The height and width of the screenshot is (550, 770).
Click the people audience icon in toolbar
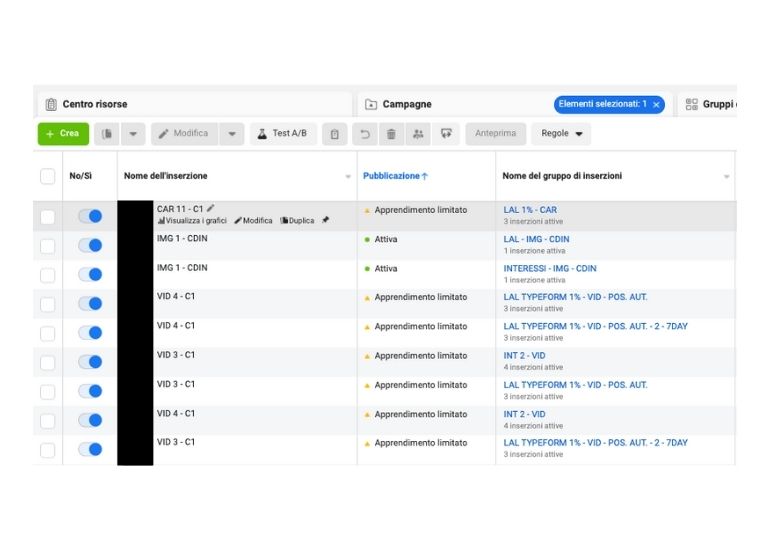[x=418, y=134]
